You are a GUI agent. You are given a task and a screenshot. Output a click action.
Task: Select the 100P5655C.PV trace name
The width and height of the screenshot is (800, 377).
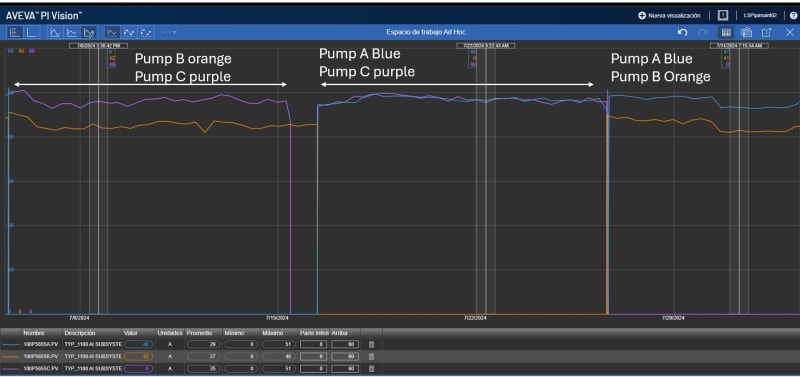[41, 368]
